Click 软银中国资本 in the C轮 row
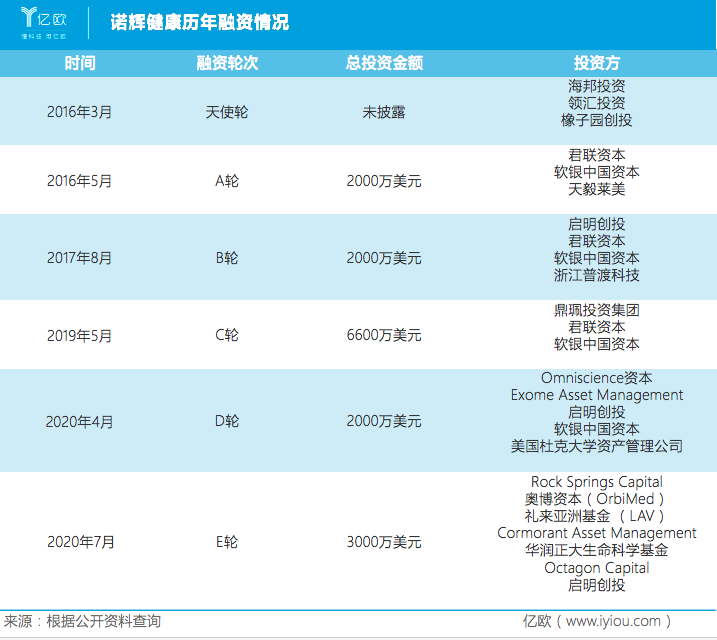The width and height of the screenshot is (717, 640). (x=597, y=344)
